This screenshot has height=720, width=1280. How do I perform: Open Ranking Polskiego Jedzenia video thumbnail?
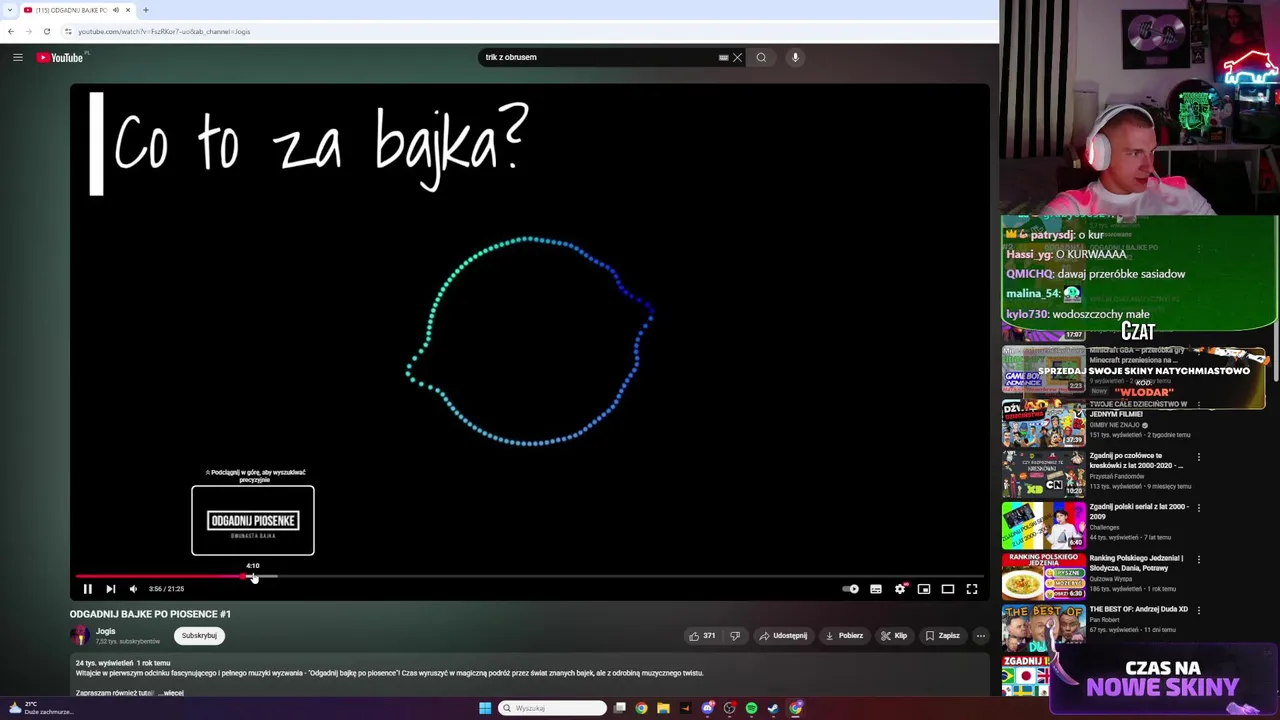coord(1044,576)
